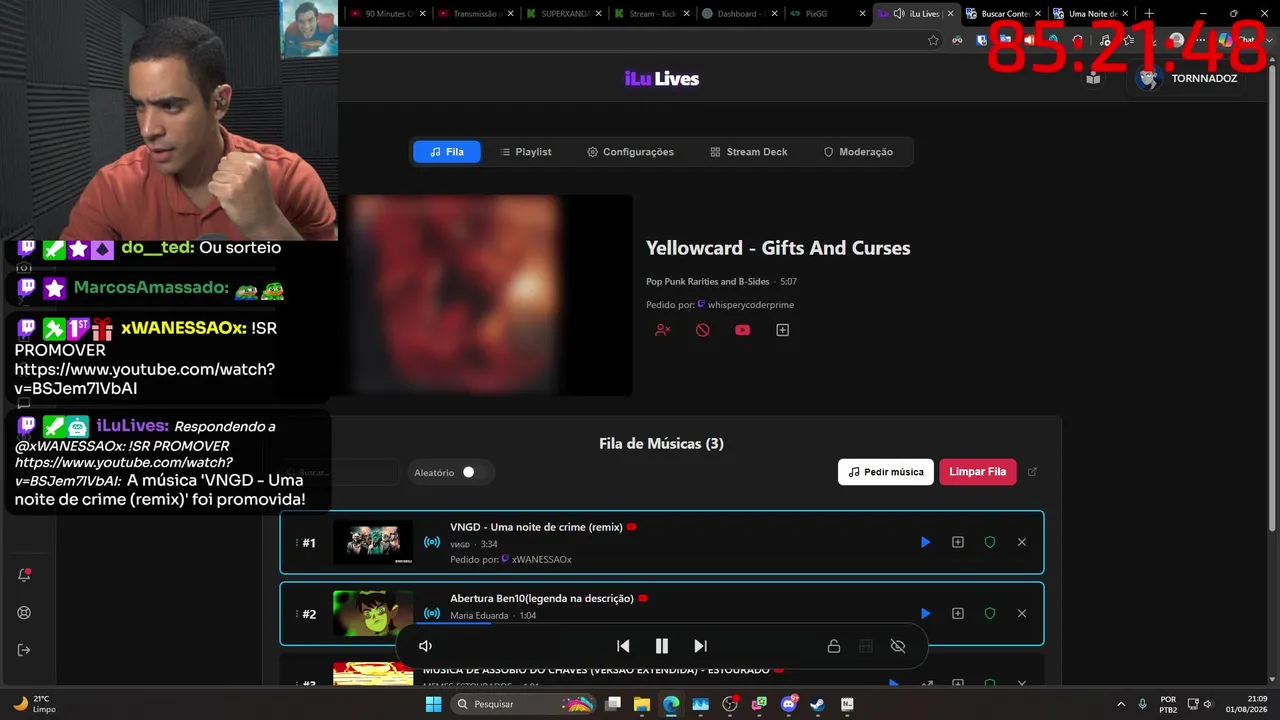Click the VNGD song thumbnail
This screenshot has width=1280, height=720.
click(373, 542)
